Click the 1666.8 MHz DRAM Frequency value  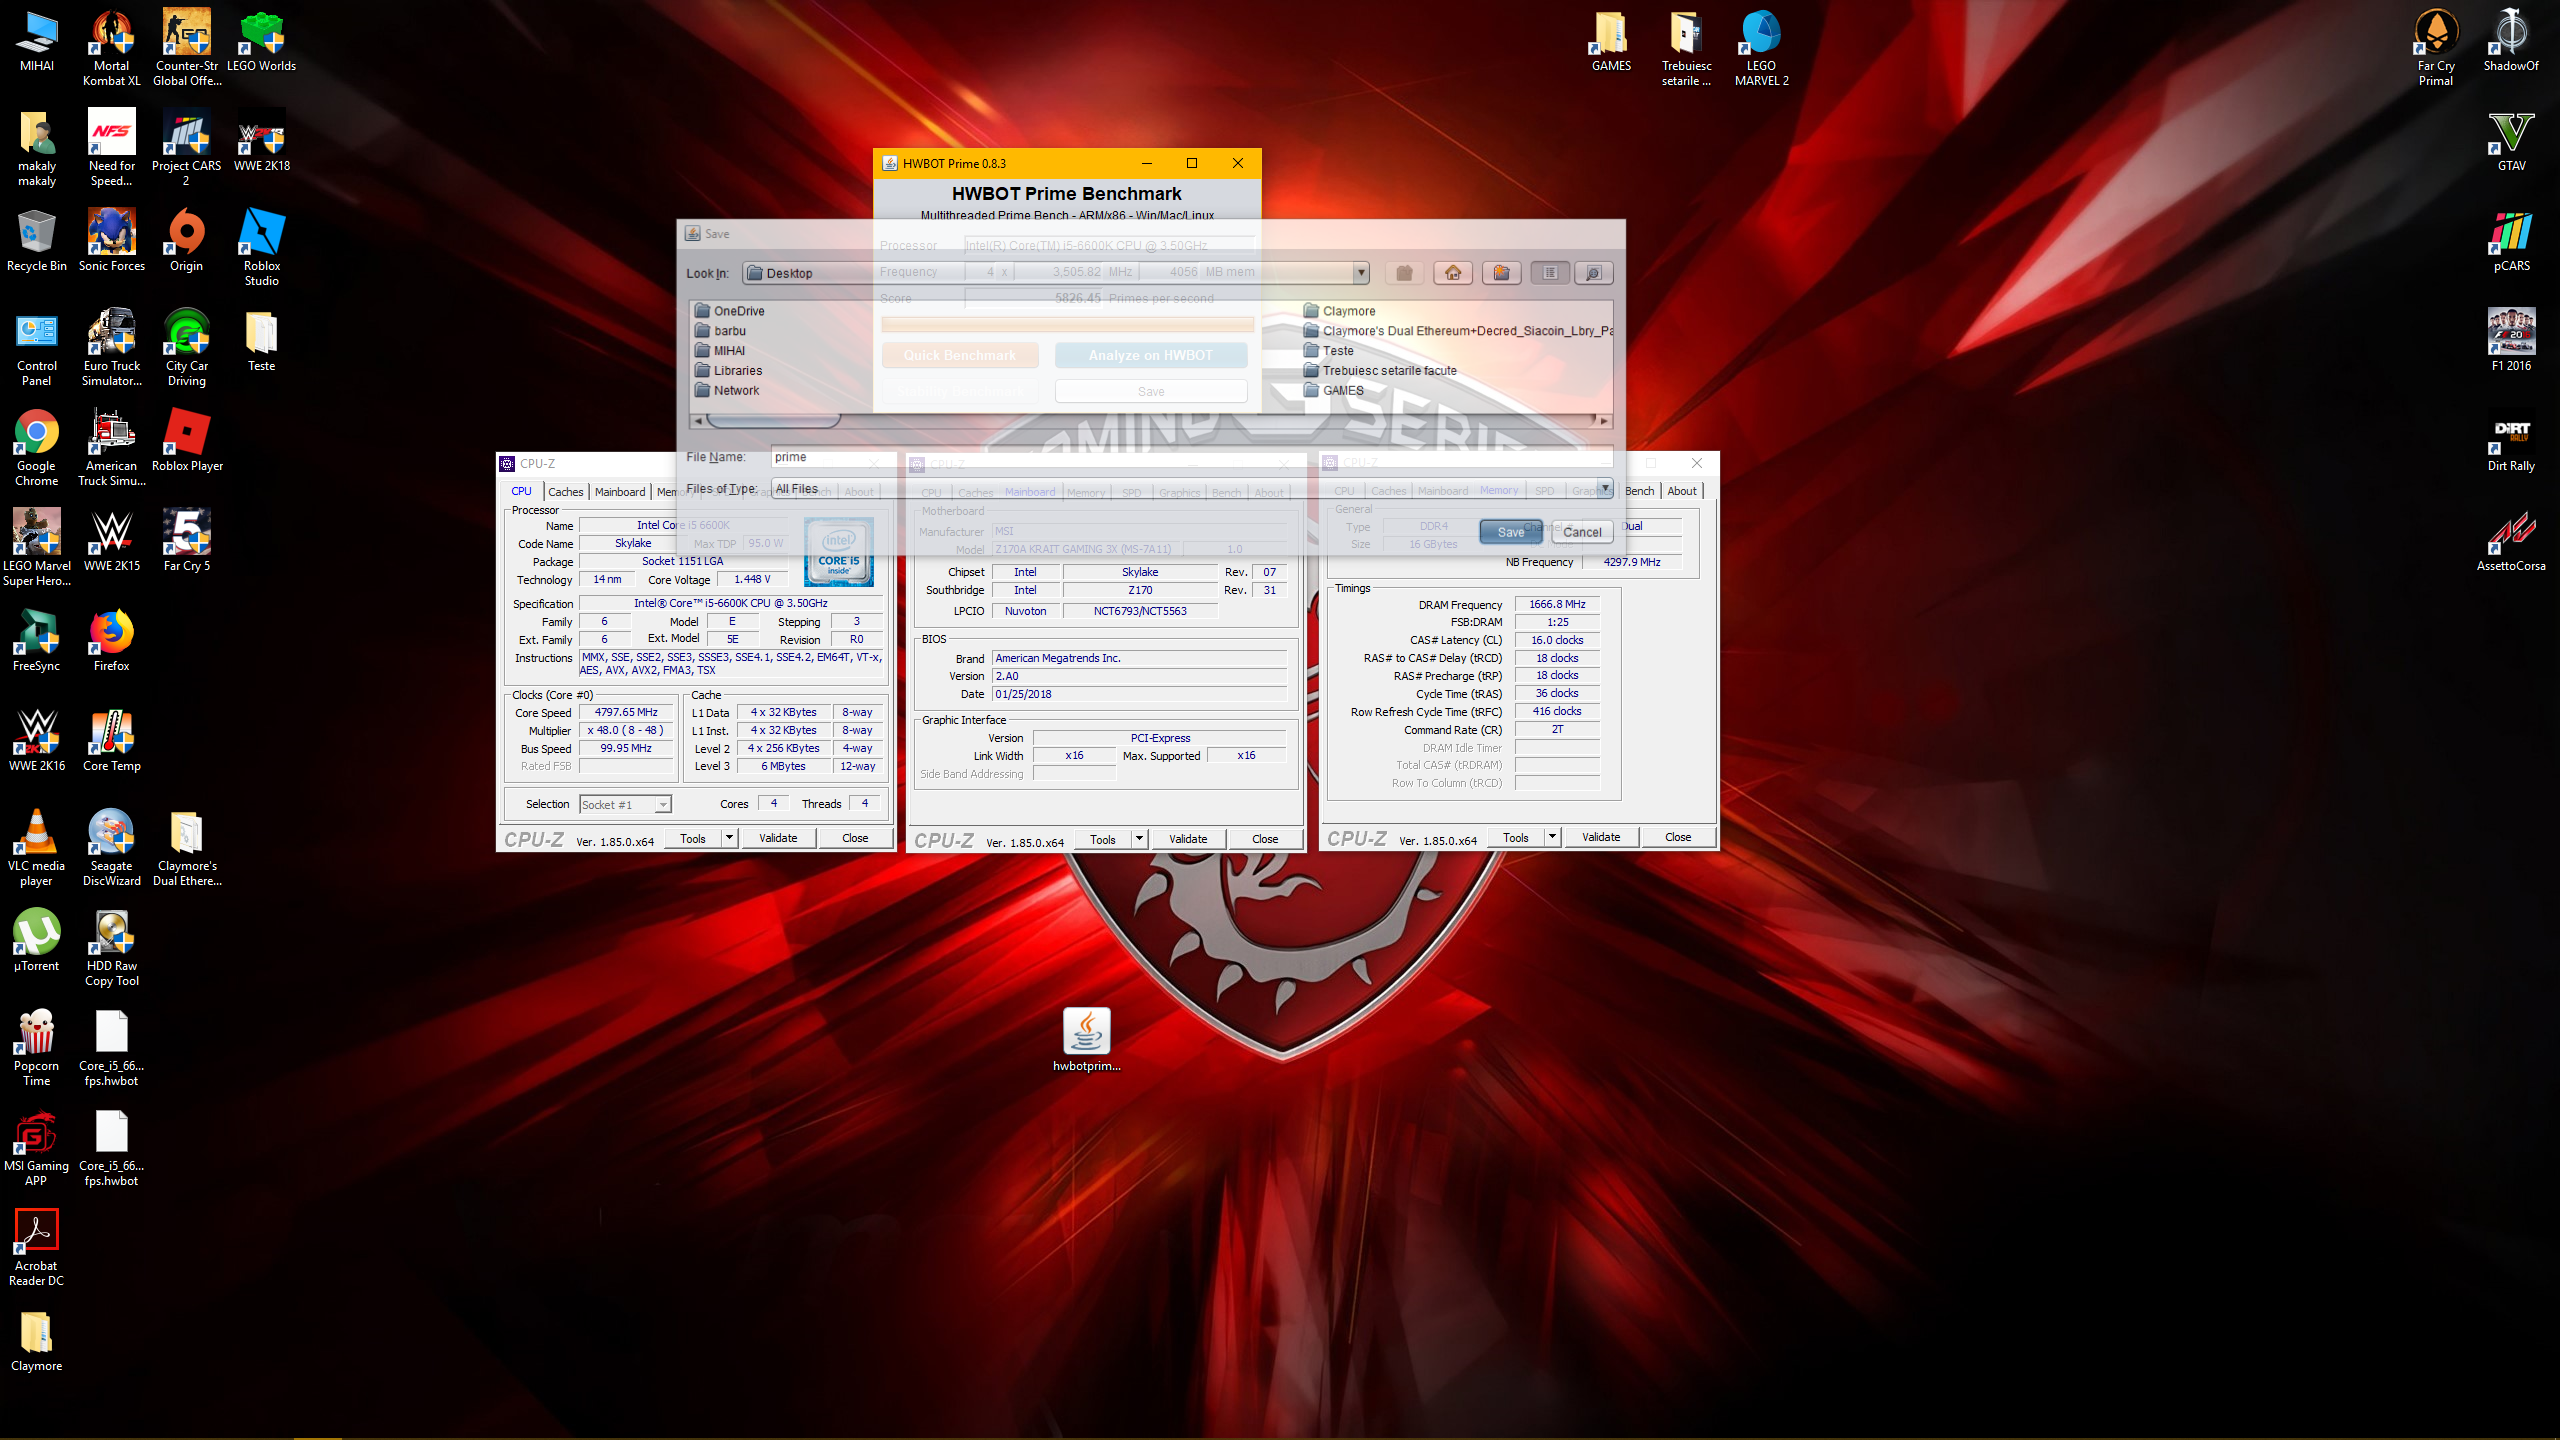(1557, 604)
